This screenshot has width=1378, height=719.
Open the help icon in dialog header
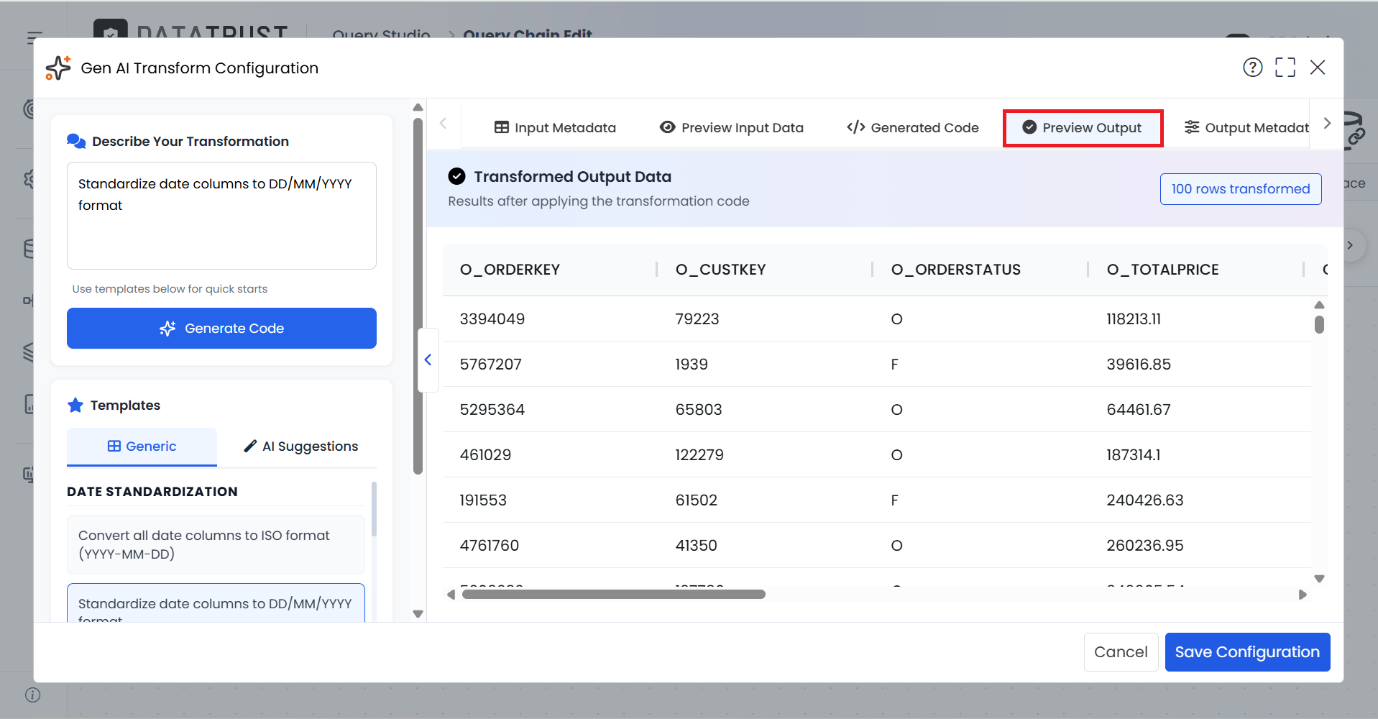(1252, 67)
